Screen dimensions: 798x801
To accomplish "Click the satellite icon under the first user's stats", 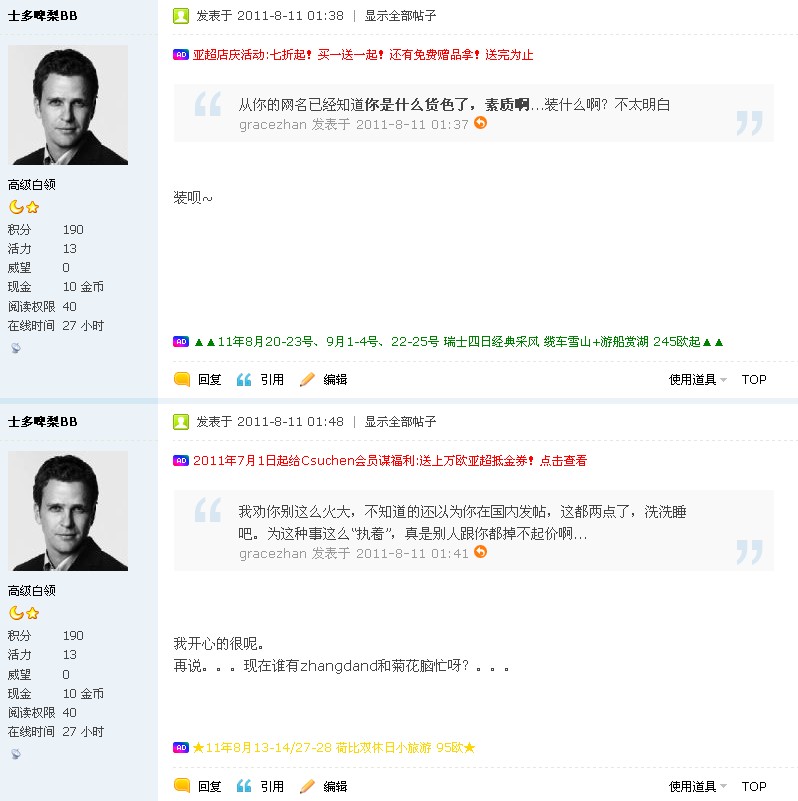I will 16,348.
